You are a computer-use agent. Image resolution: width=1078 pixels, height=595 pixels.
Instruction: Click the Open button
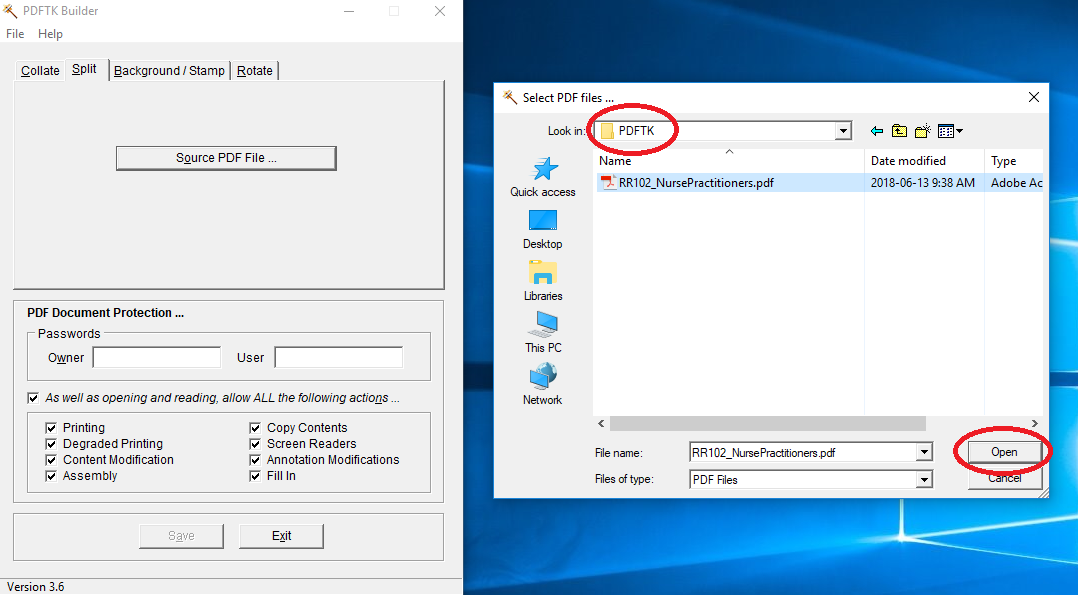1004,452
